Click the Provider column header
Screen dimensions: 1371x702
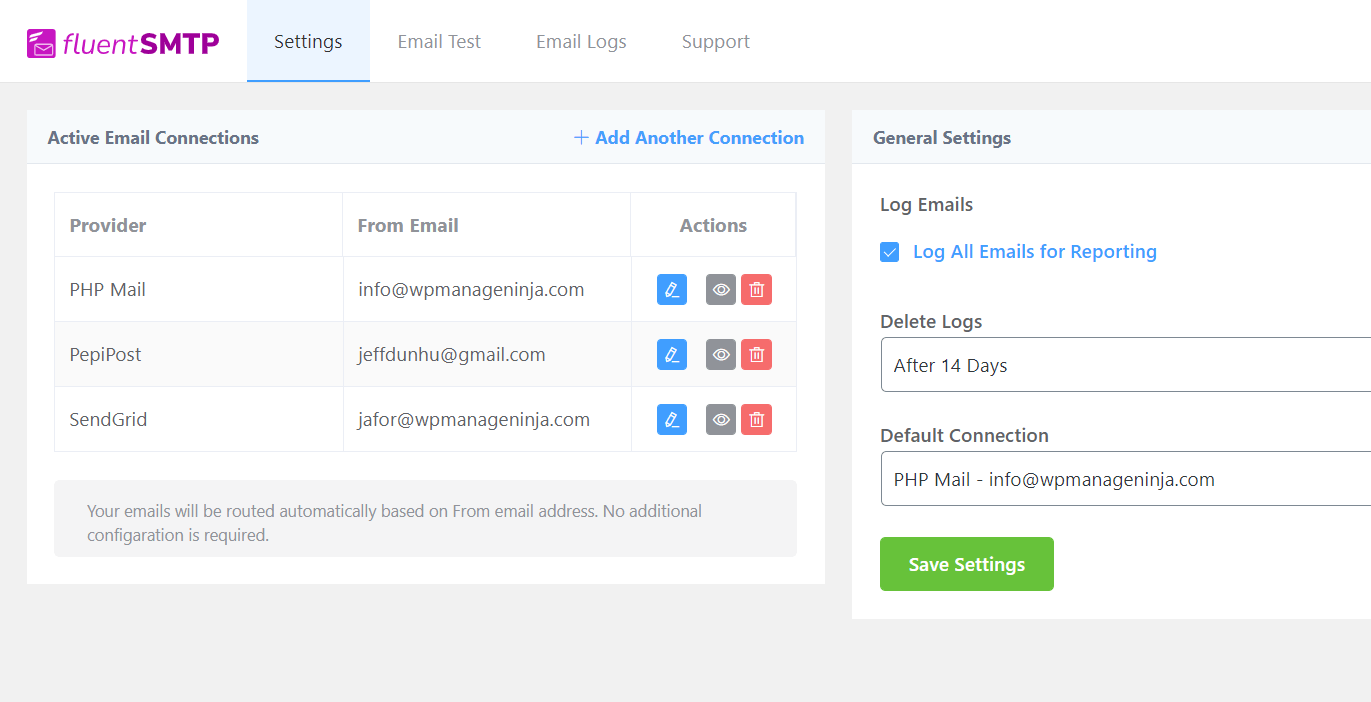click(199, 225)
